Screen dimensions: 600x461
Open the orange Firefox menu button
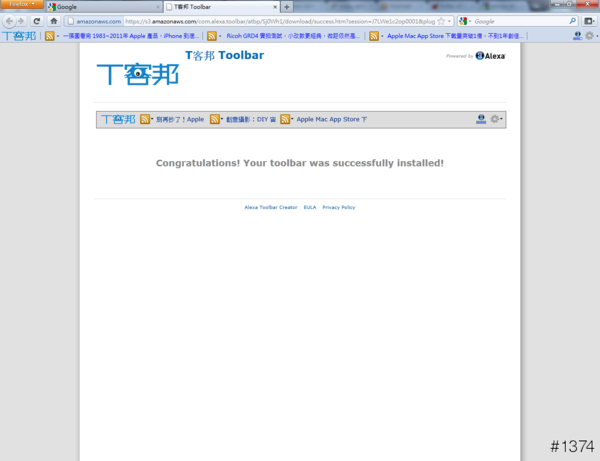tap(21, 4)
